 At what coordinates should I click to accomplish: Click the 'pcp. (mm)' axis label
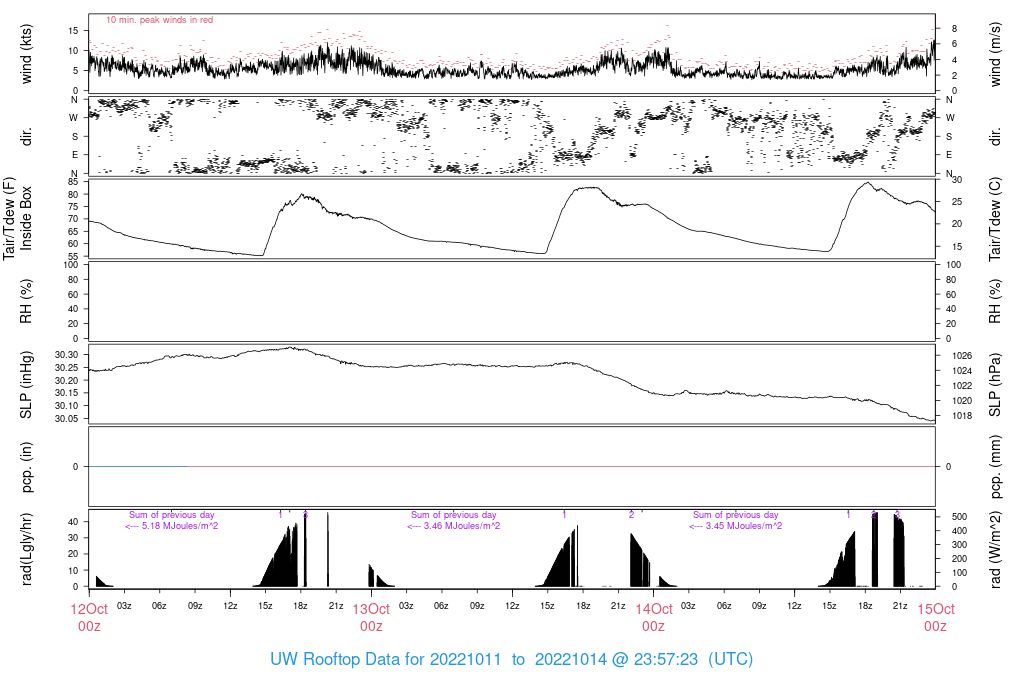pos(995,466)
